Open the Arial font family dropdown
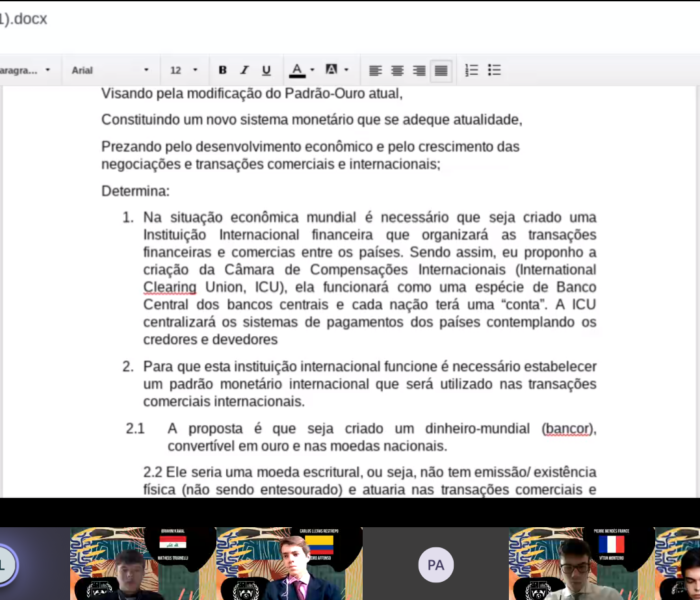This screenshot has height=600, width=700. tap(109, 70)
